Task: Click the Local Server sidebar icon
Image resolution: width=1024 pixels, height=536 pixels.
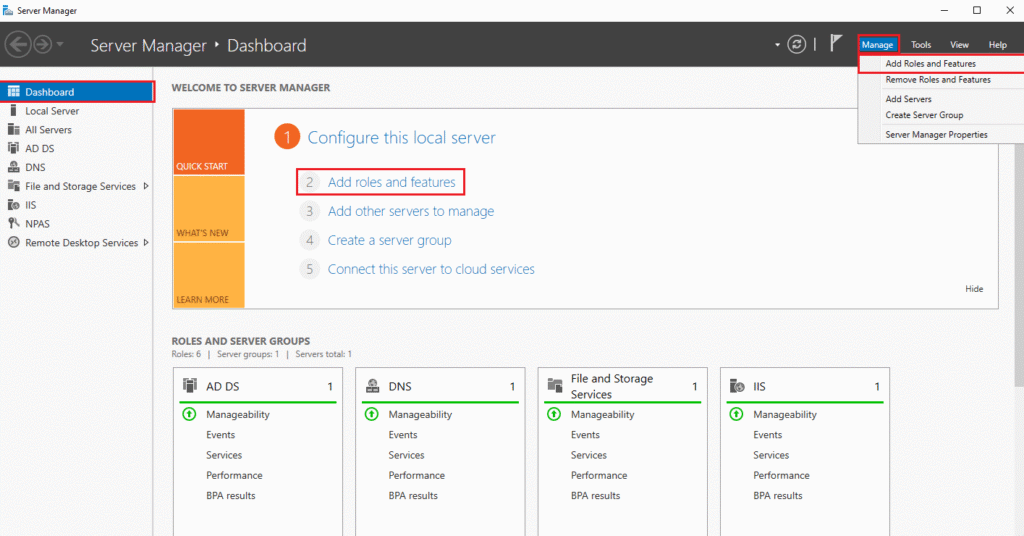Action: [13, 110]
